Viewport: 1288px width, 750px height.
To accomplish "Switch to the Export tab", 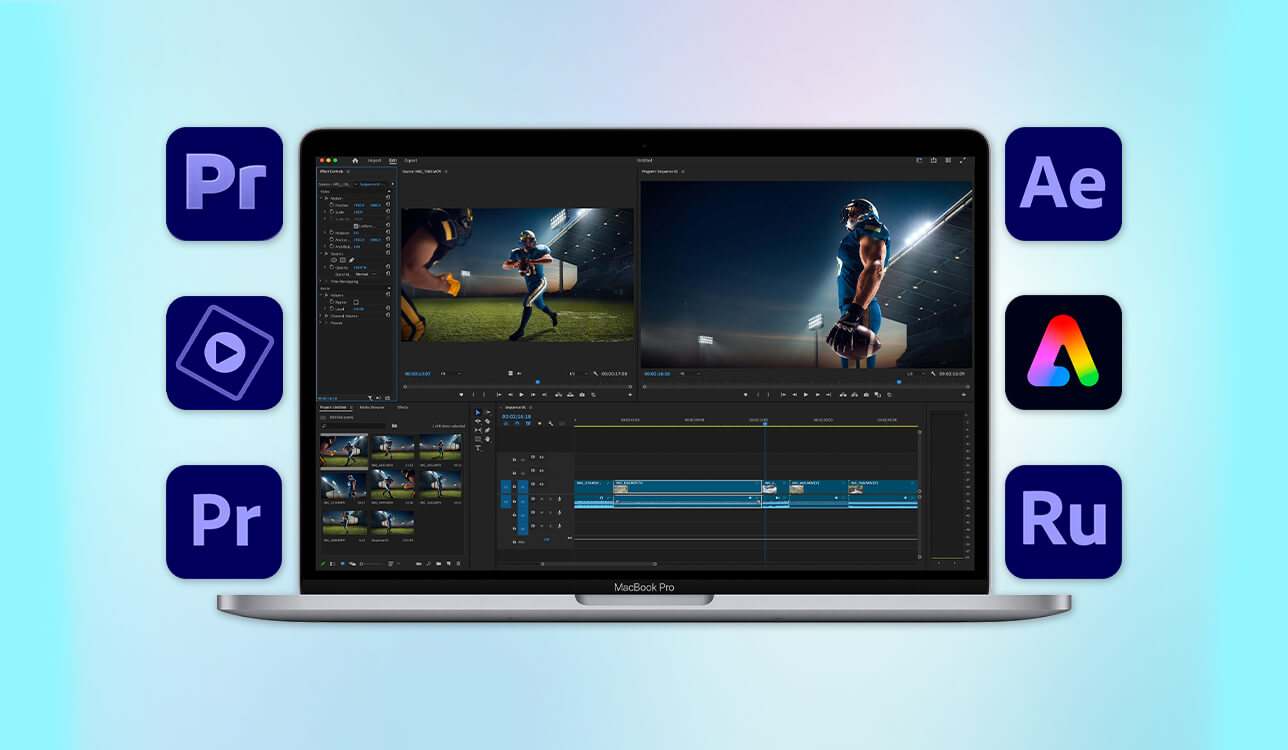I will coord(409,160).
